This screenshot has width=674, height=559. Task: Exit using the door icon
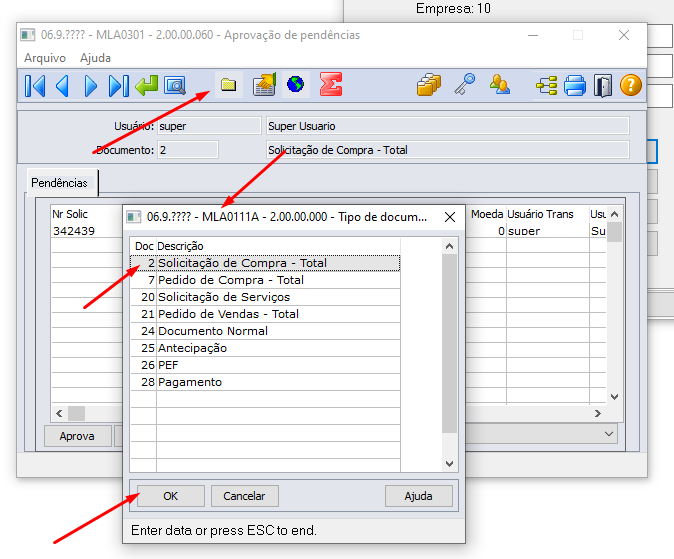click(x=603, y=86)
